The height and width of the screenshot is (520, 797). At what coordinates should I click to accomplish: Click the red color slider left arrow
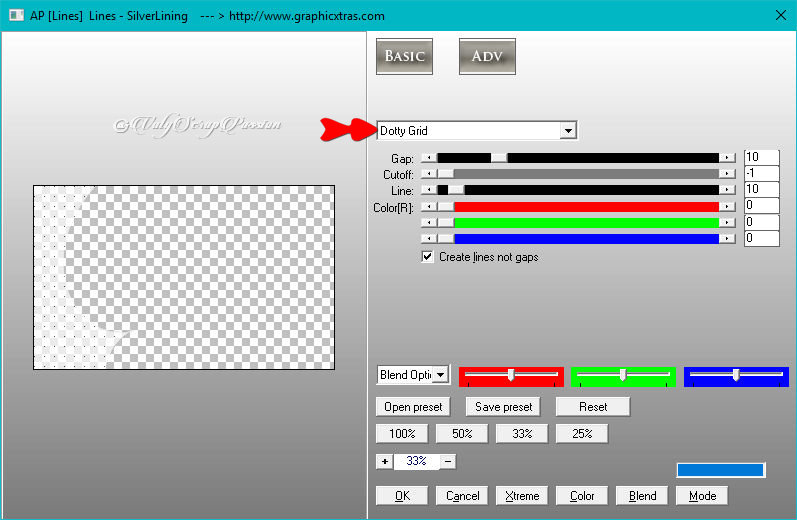428,207
